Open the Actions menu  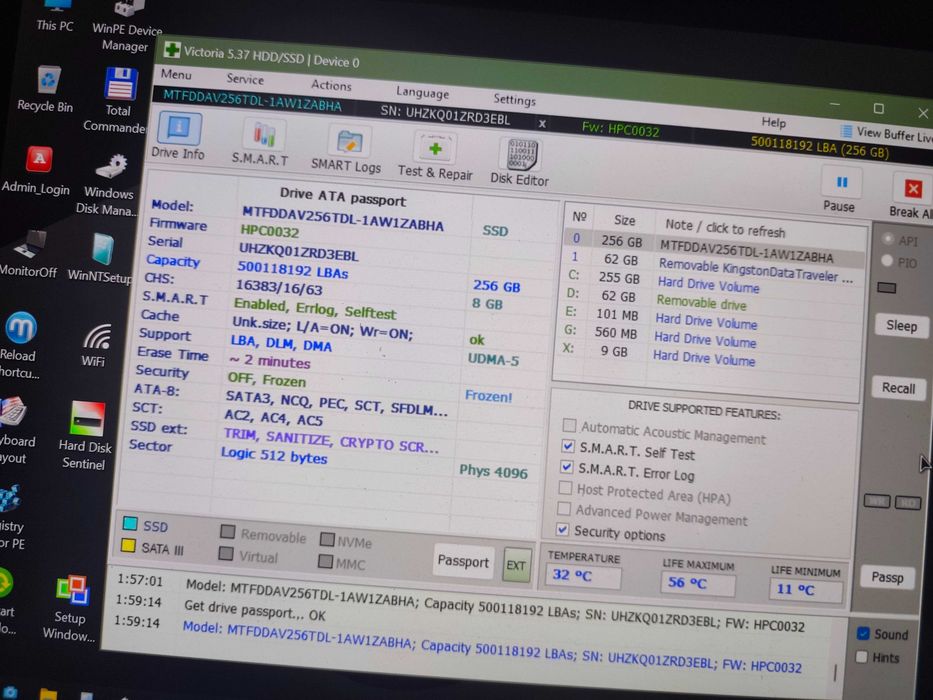point(331,85)
